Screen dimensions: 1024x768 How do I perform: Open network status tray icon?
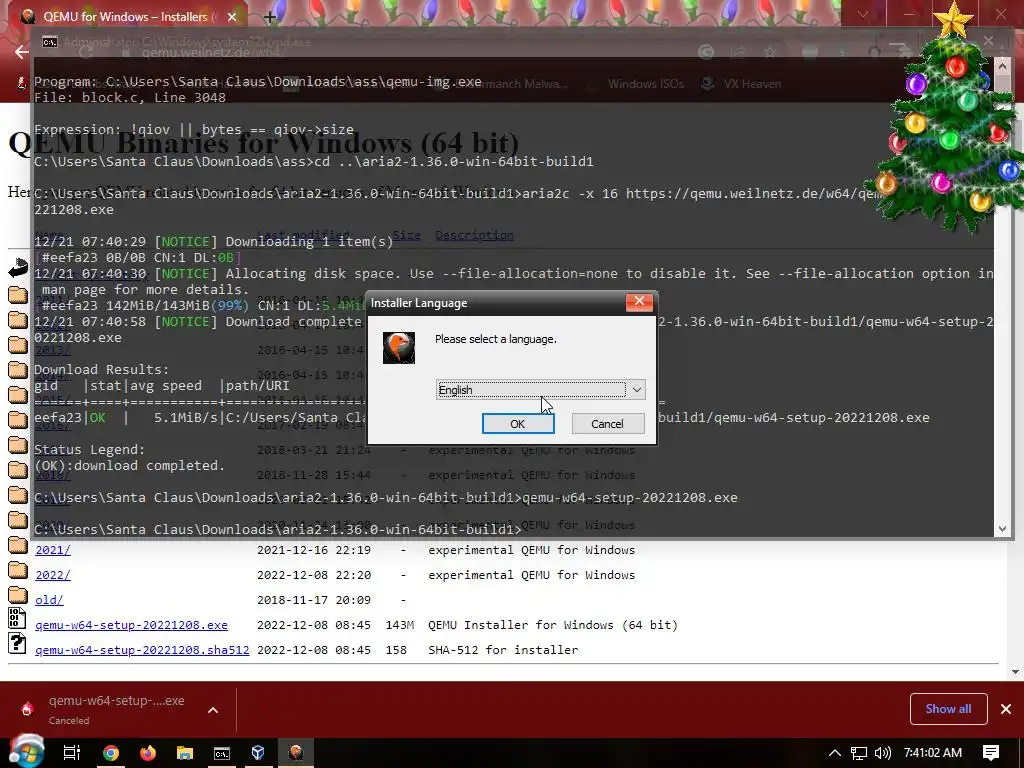click(x=859, y=753)
